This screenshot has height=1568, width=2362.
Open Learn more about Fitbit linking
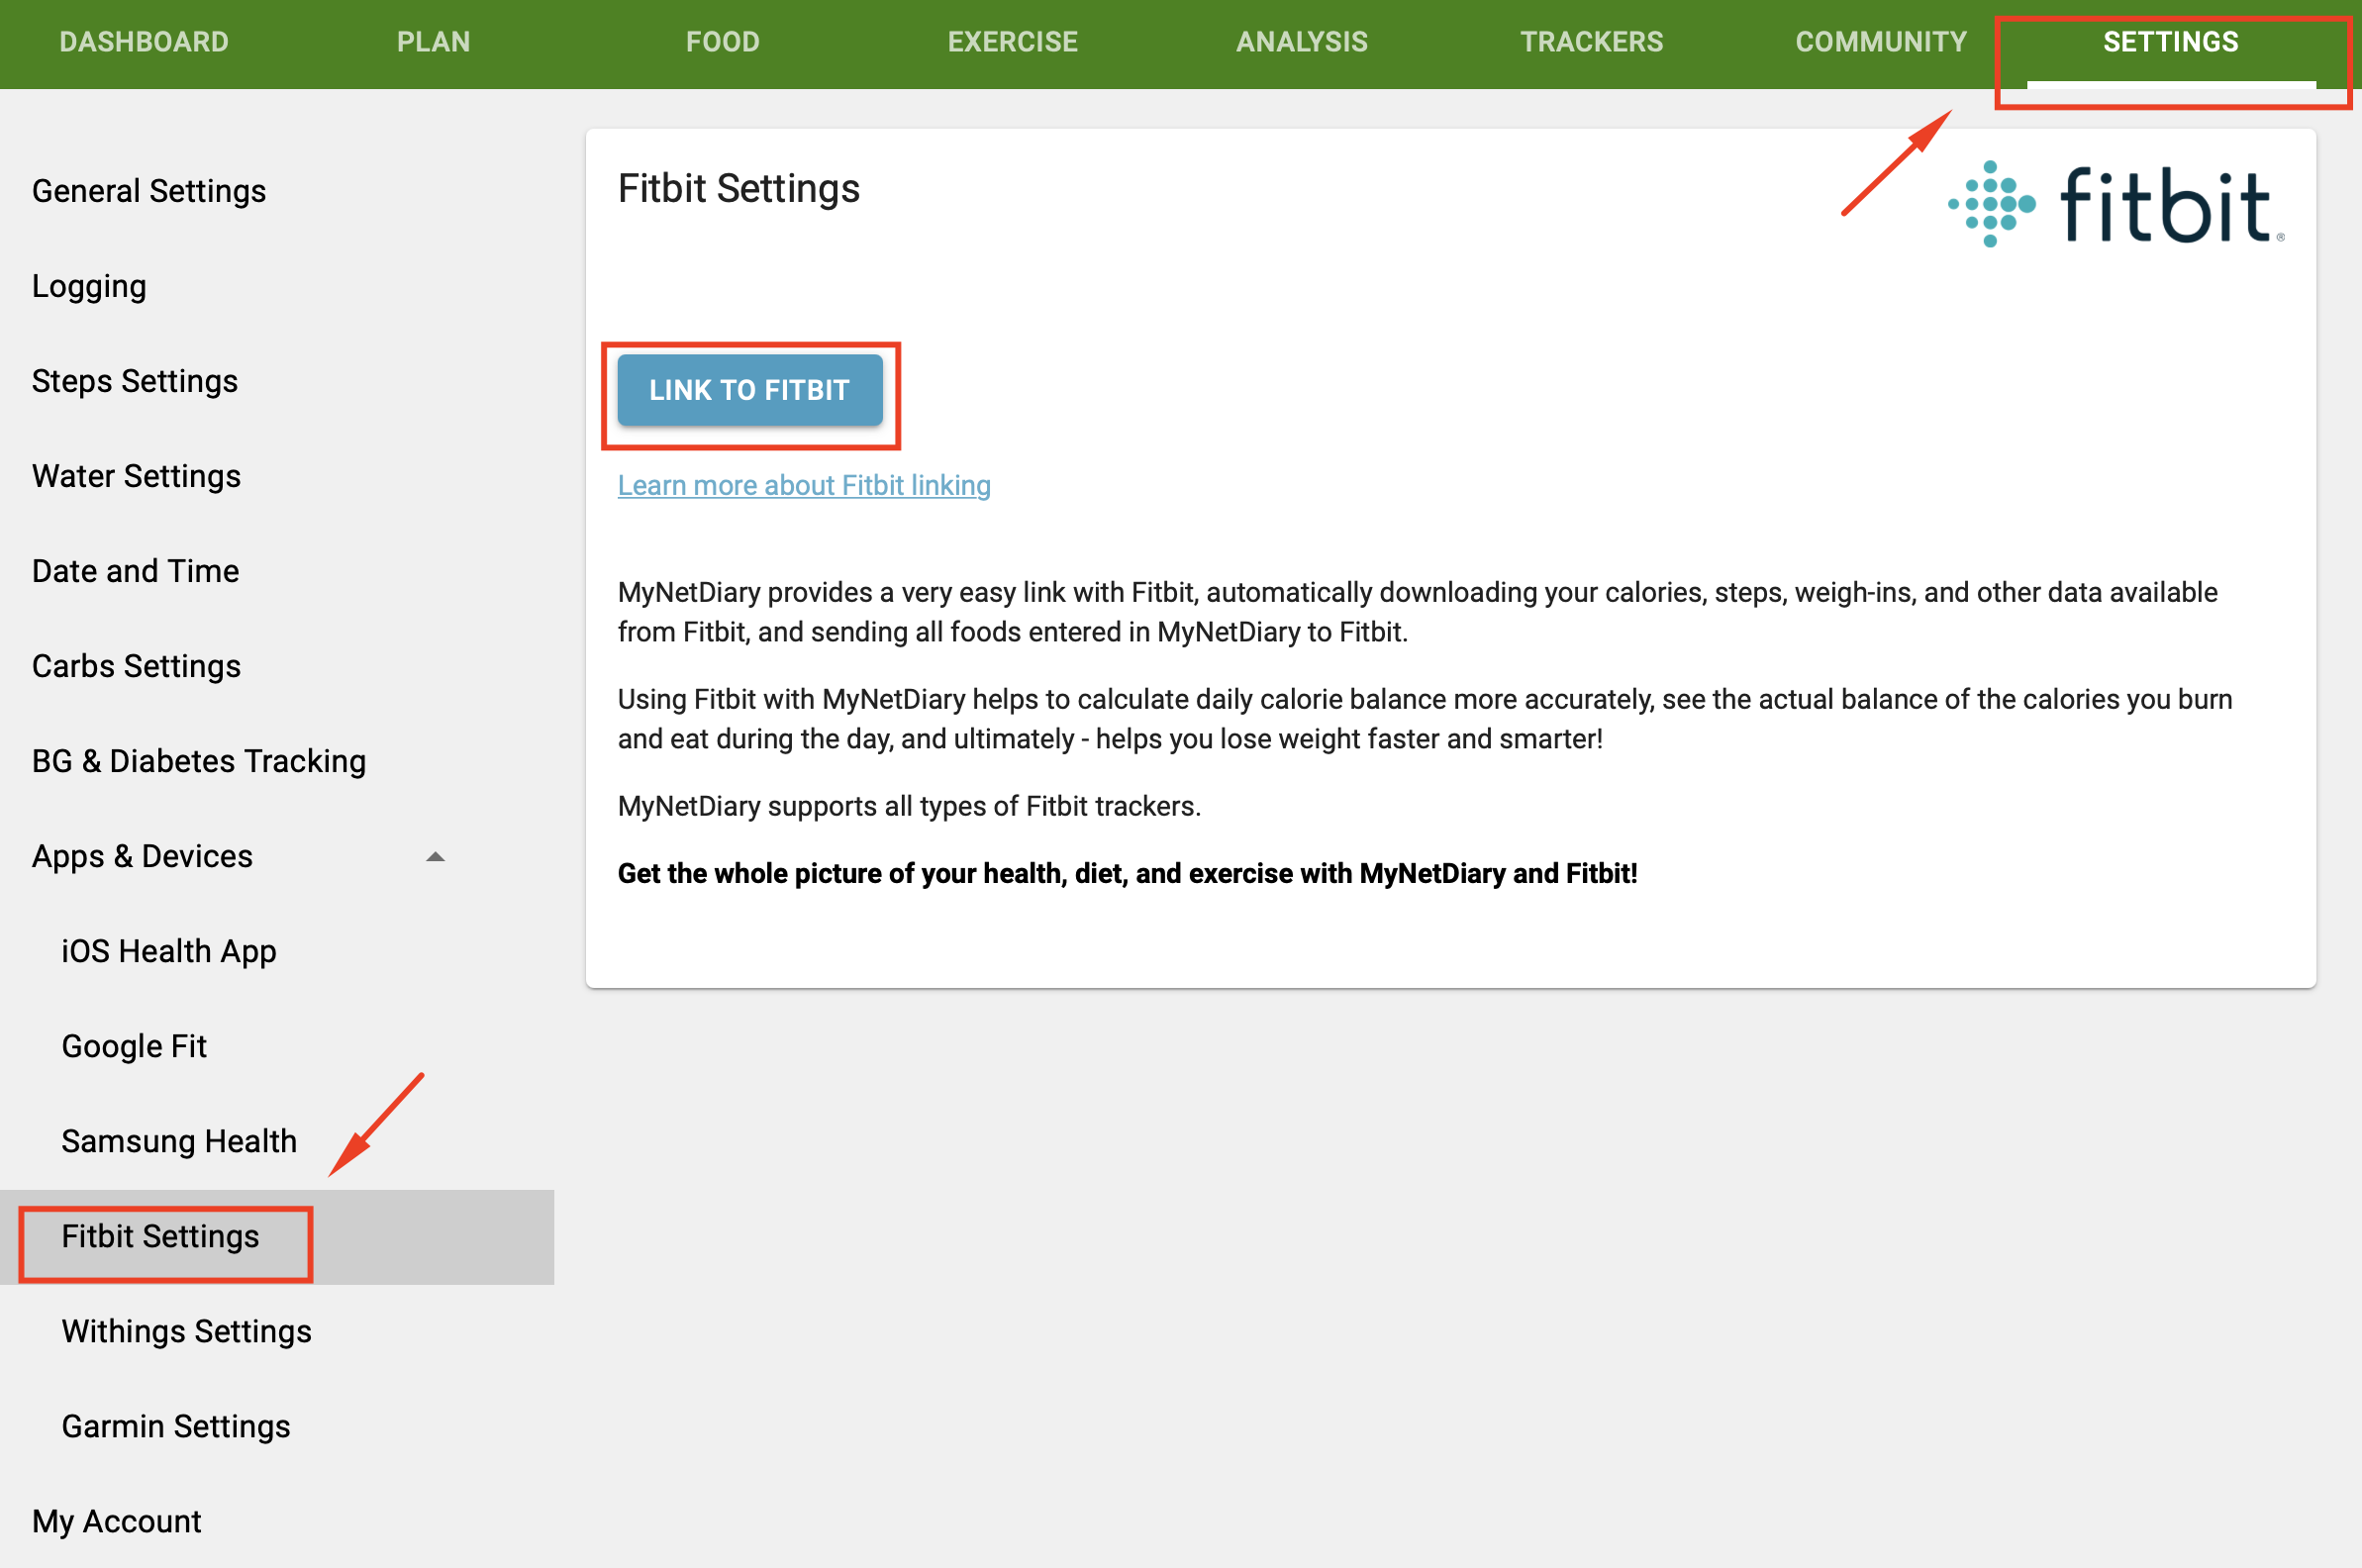(x=803, y=485)
